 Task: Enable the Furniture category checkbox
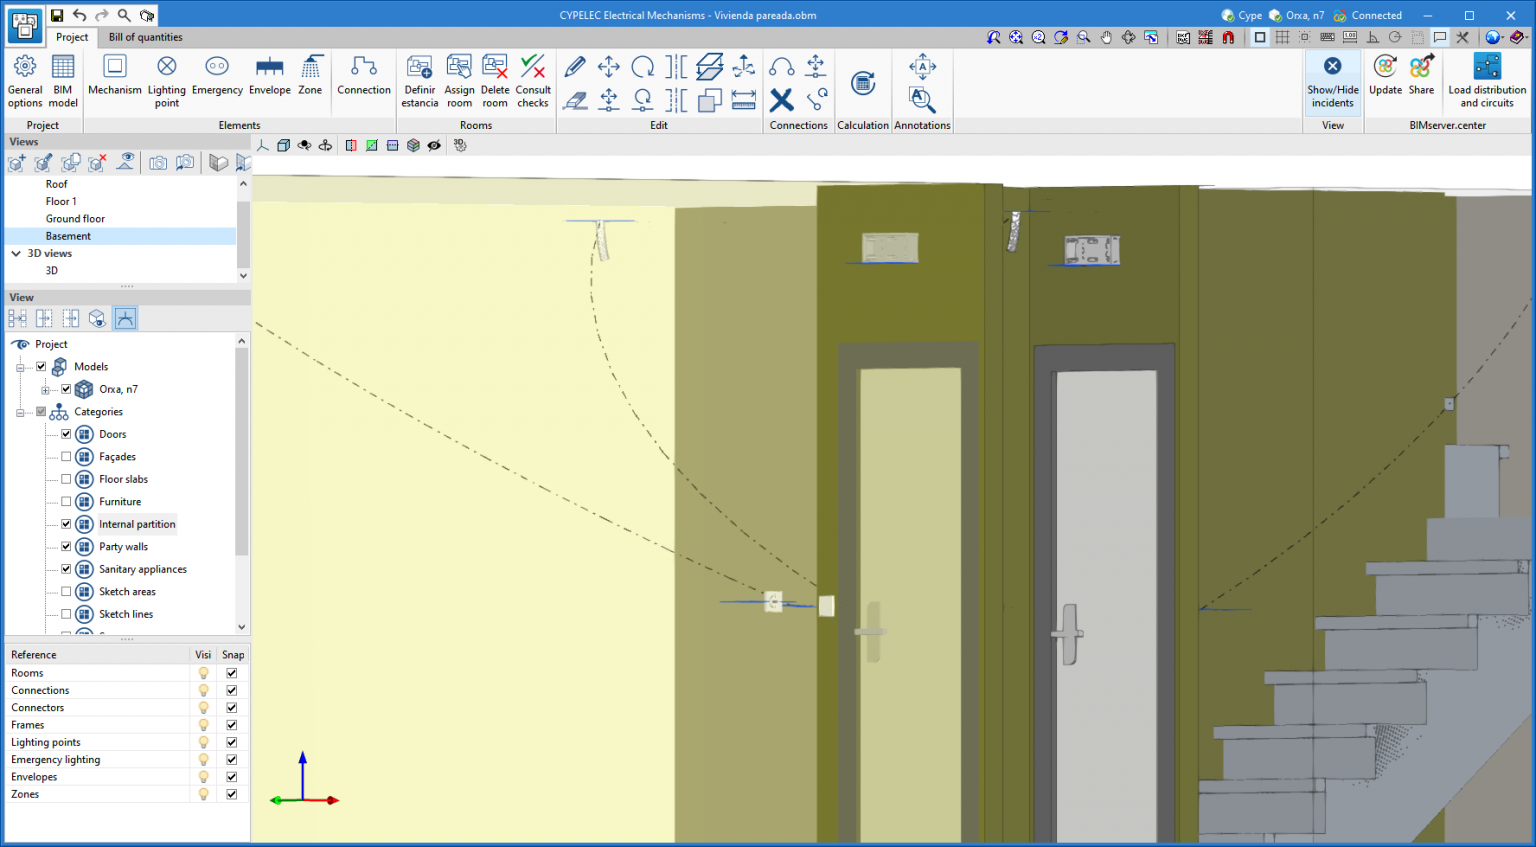pyautogui.click(x=66, y=502)
